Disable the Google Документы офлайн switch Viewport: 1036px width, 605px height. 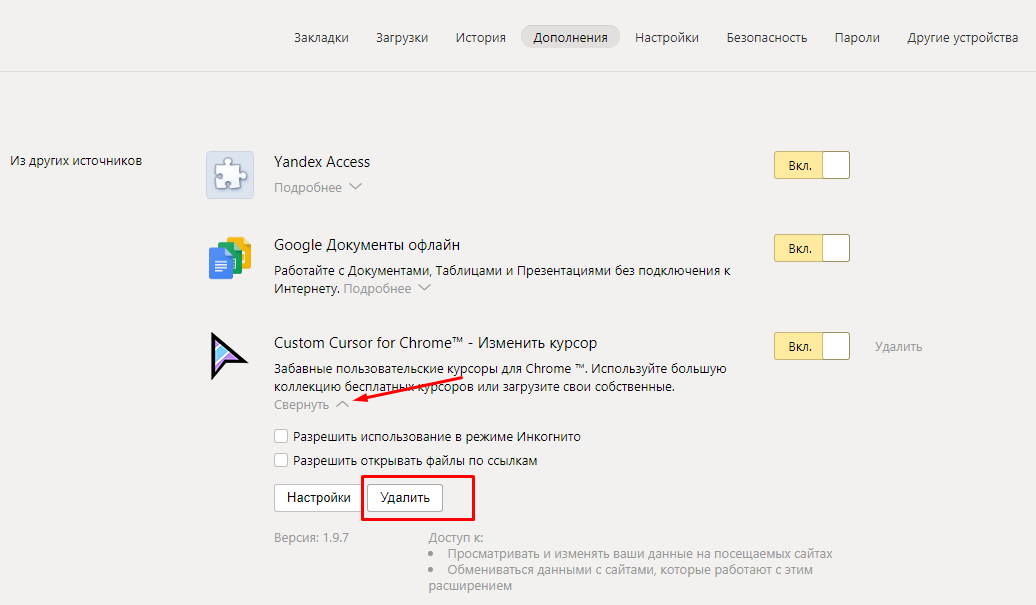pyautogui.click(x=811, y=248)
